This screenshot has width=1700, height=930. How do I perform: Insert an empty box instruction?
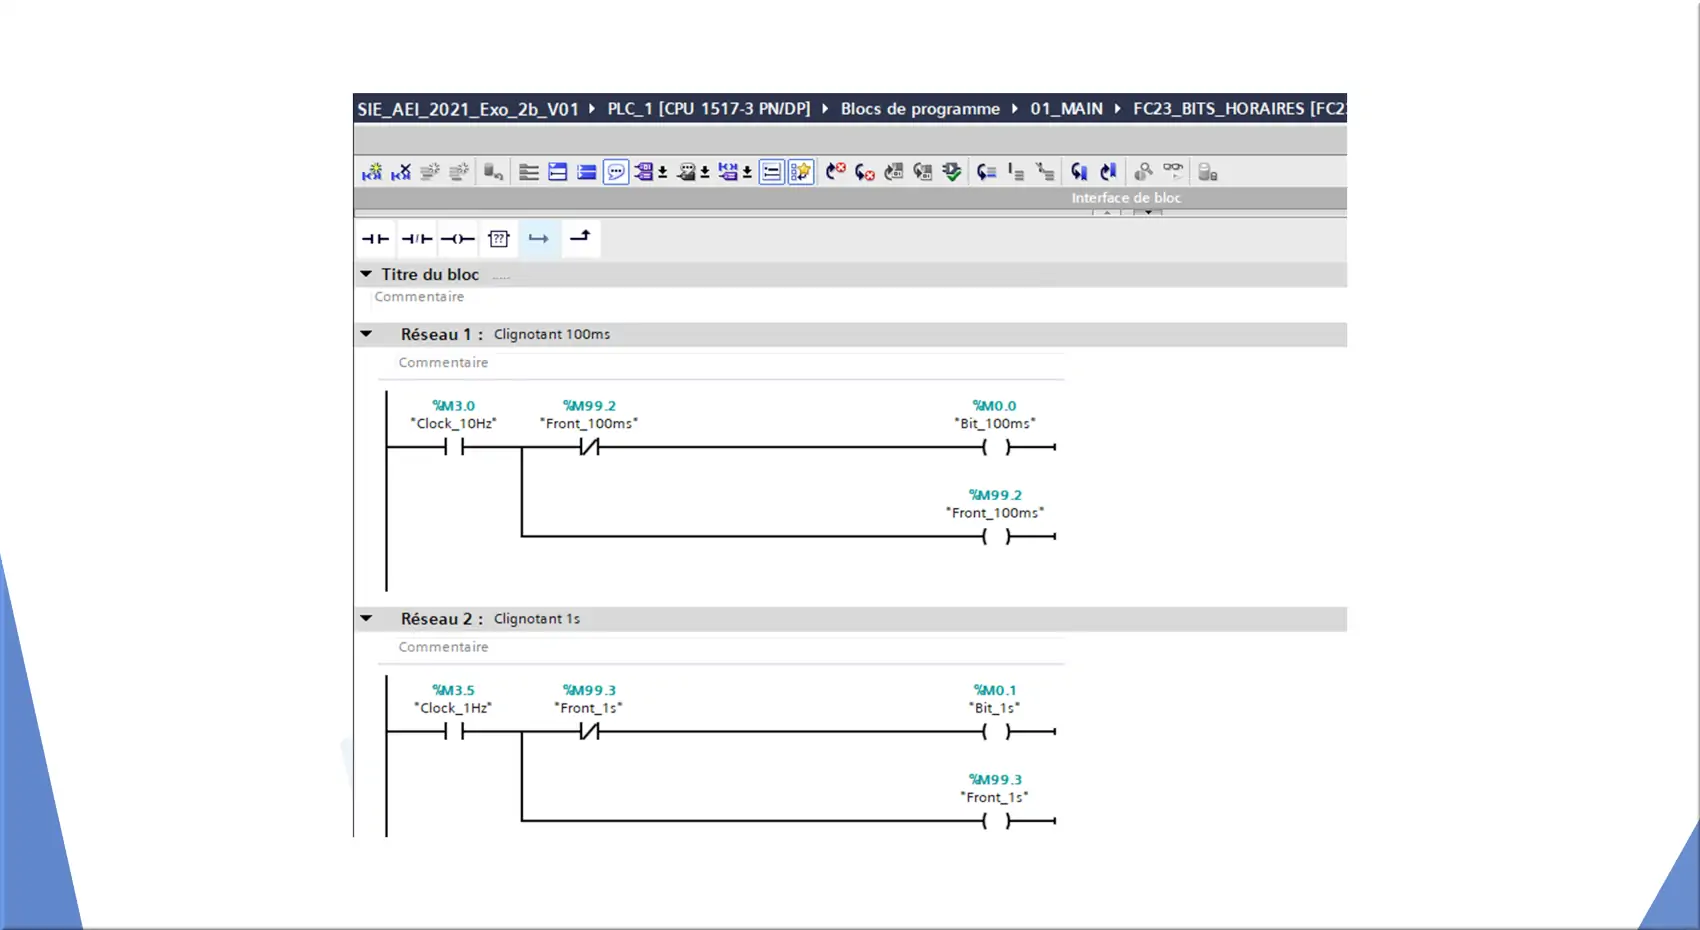click(499, 239)
